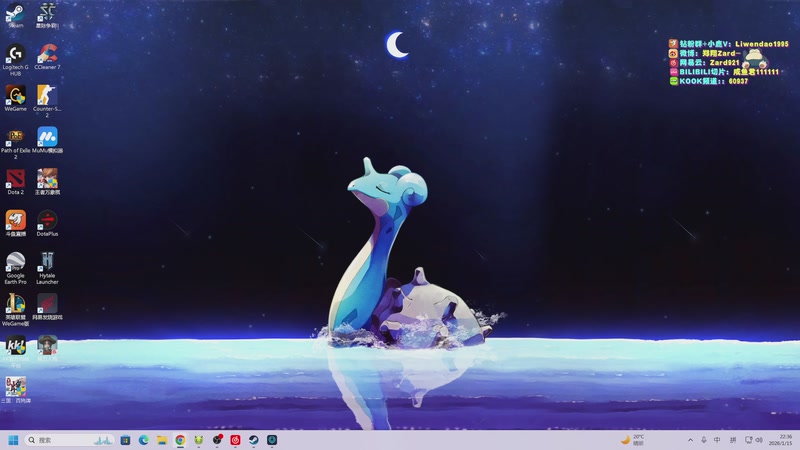This screenshot has height=450, width=800.
Task: Open the volume tray icon
Action: tap(759, 440)
